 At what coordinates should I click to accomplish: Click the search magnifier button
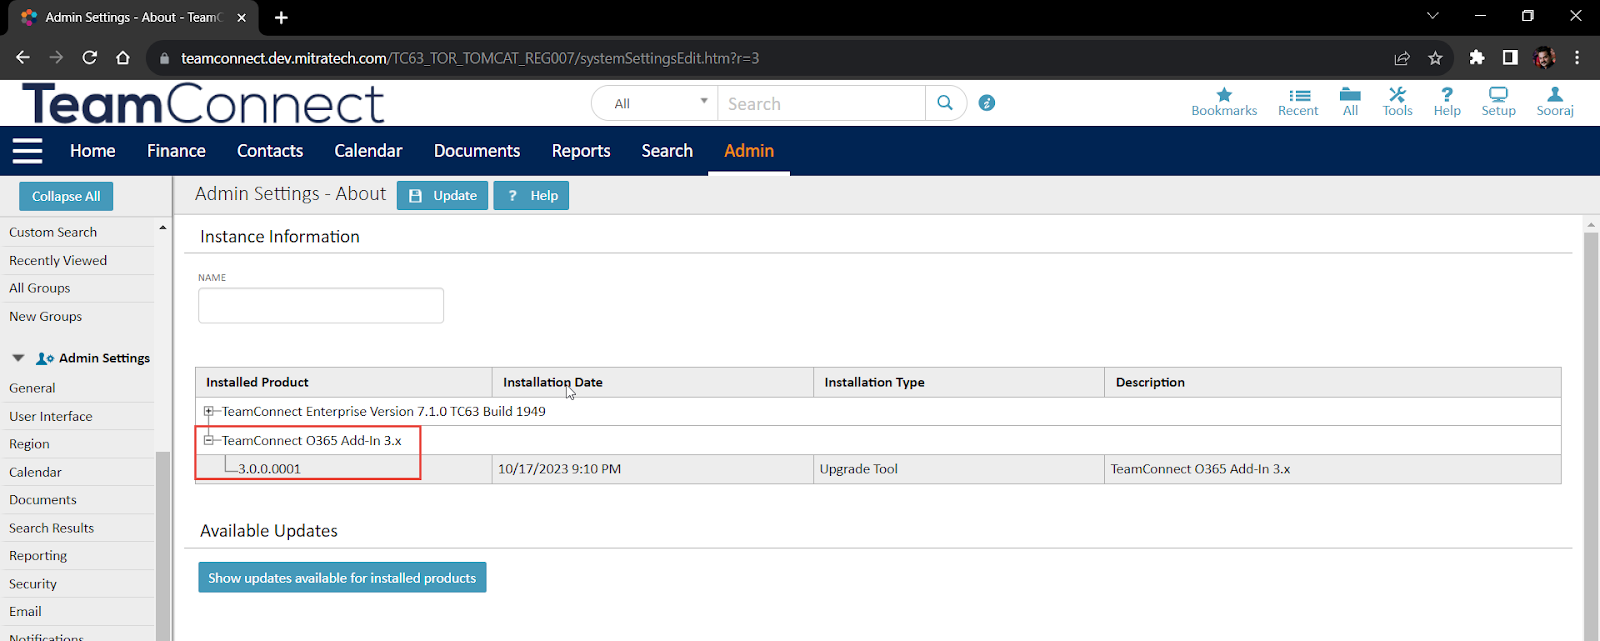point(945,103)
